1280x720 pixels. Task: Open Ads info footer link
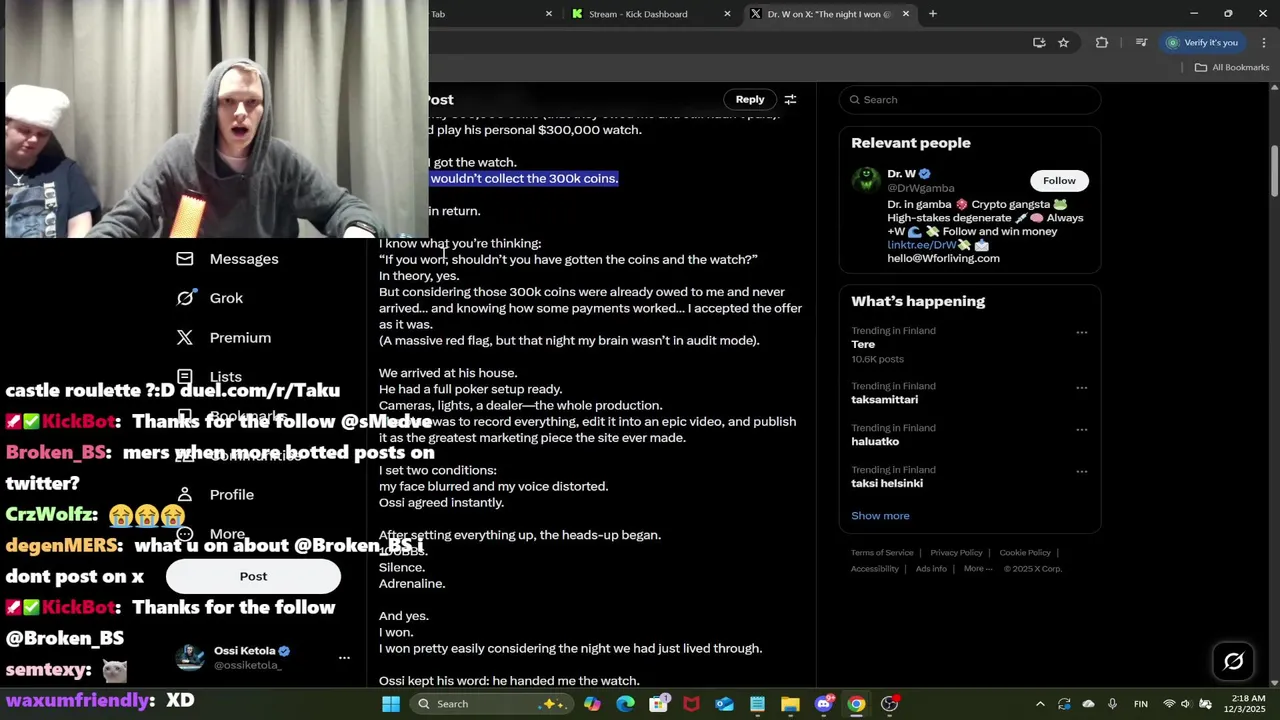click(931, 569)
